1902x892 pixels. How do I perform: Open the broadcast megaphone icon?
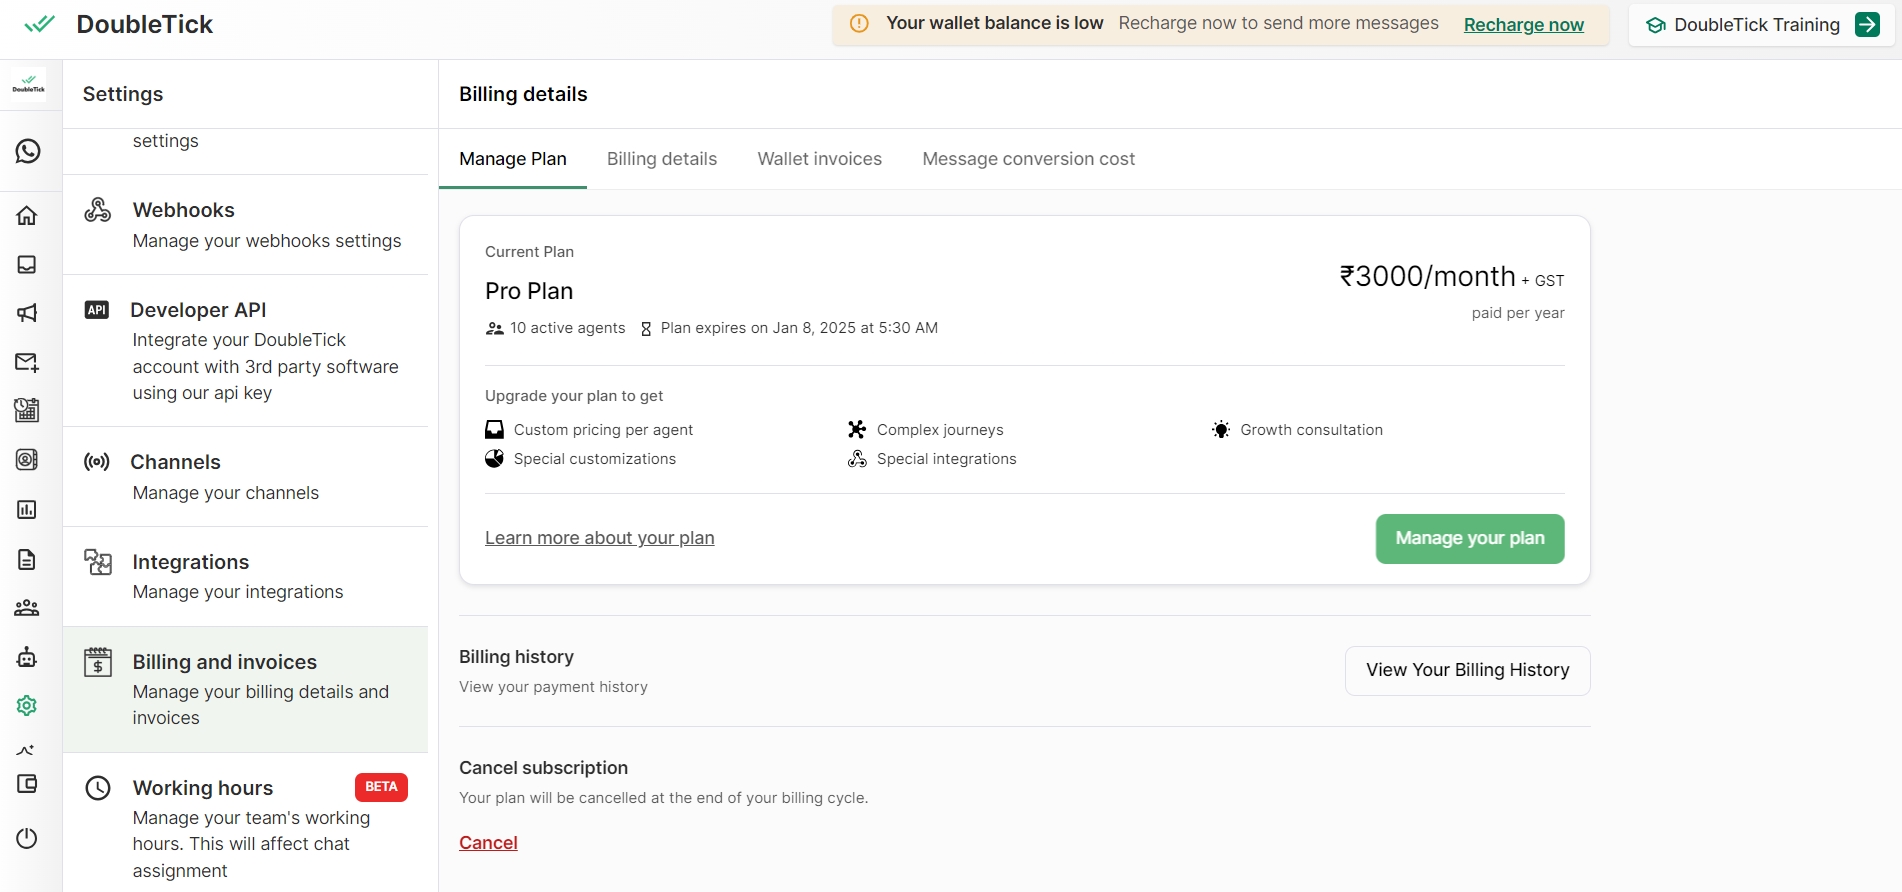point(27,313)
